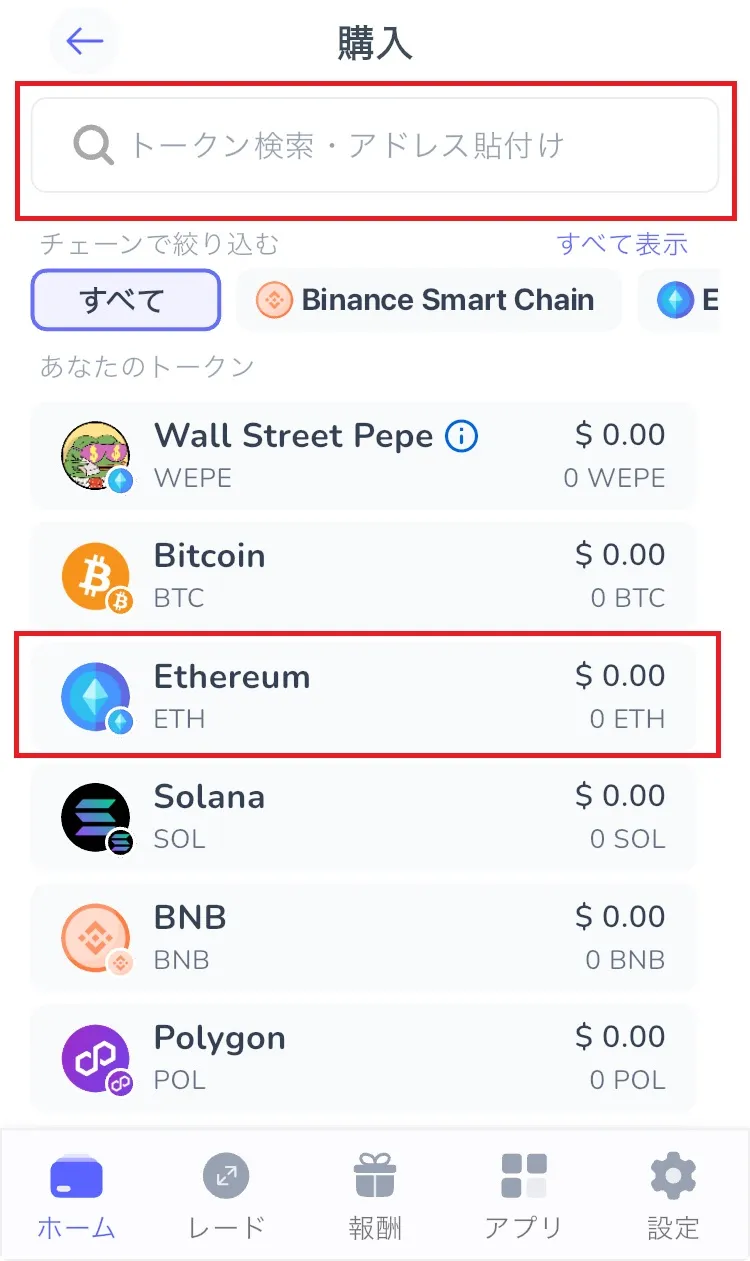Tap the Wall Street Pepe info icon
Viewport: 750px width, 1261px height.
click(x=461, y=436)
